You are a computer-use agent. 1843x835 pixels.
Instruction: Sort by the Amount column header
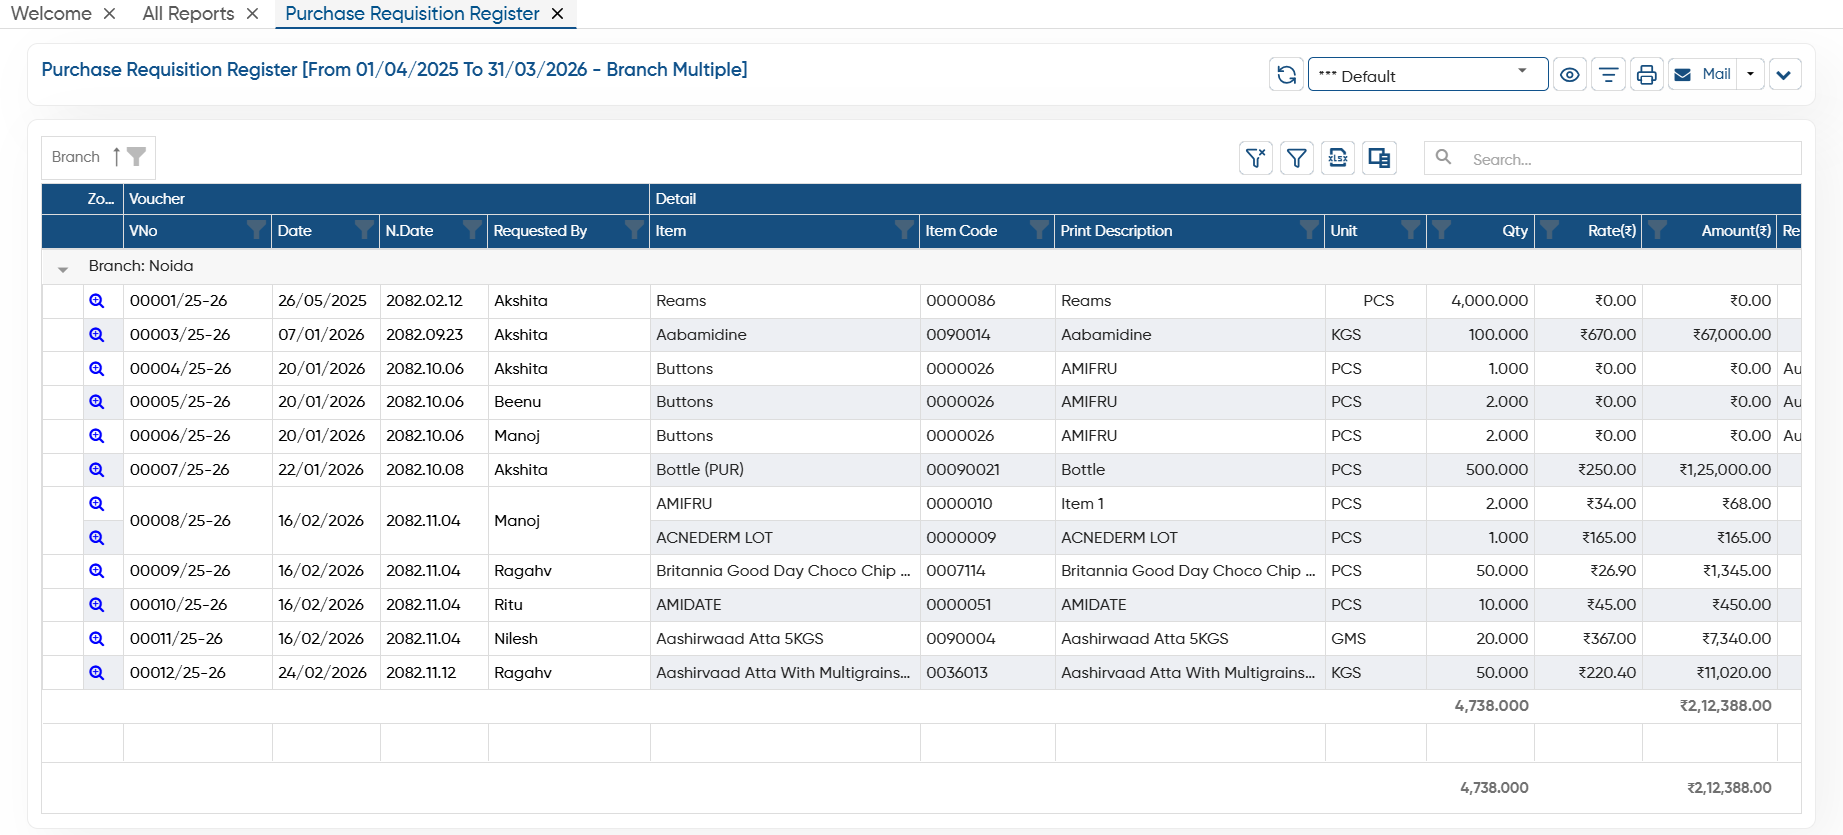pos(1736,231)
